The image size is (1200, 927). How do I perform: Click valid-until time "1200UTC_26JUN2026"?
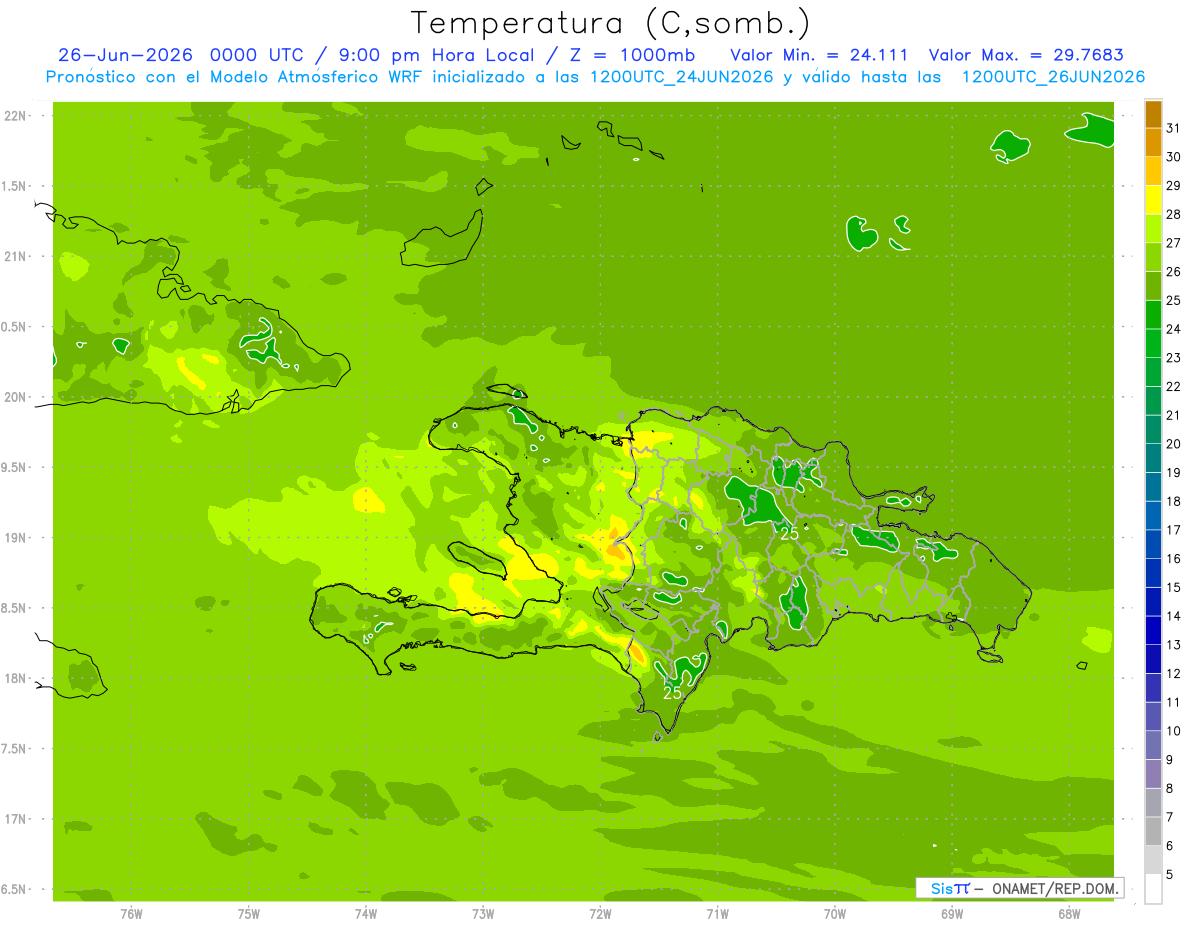1053,77
